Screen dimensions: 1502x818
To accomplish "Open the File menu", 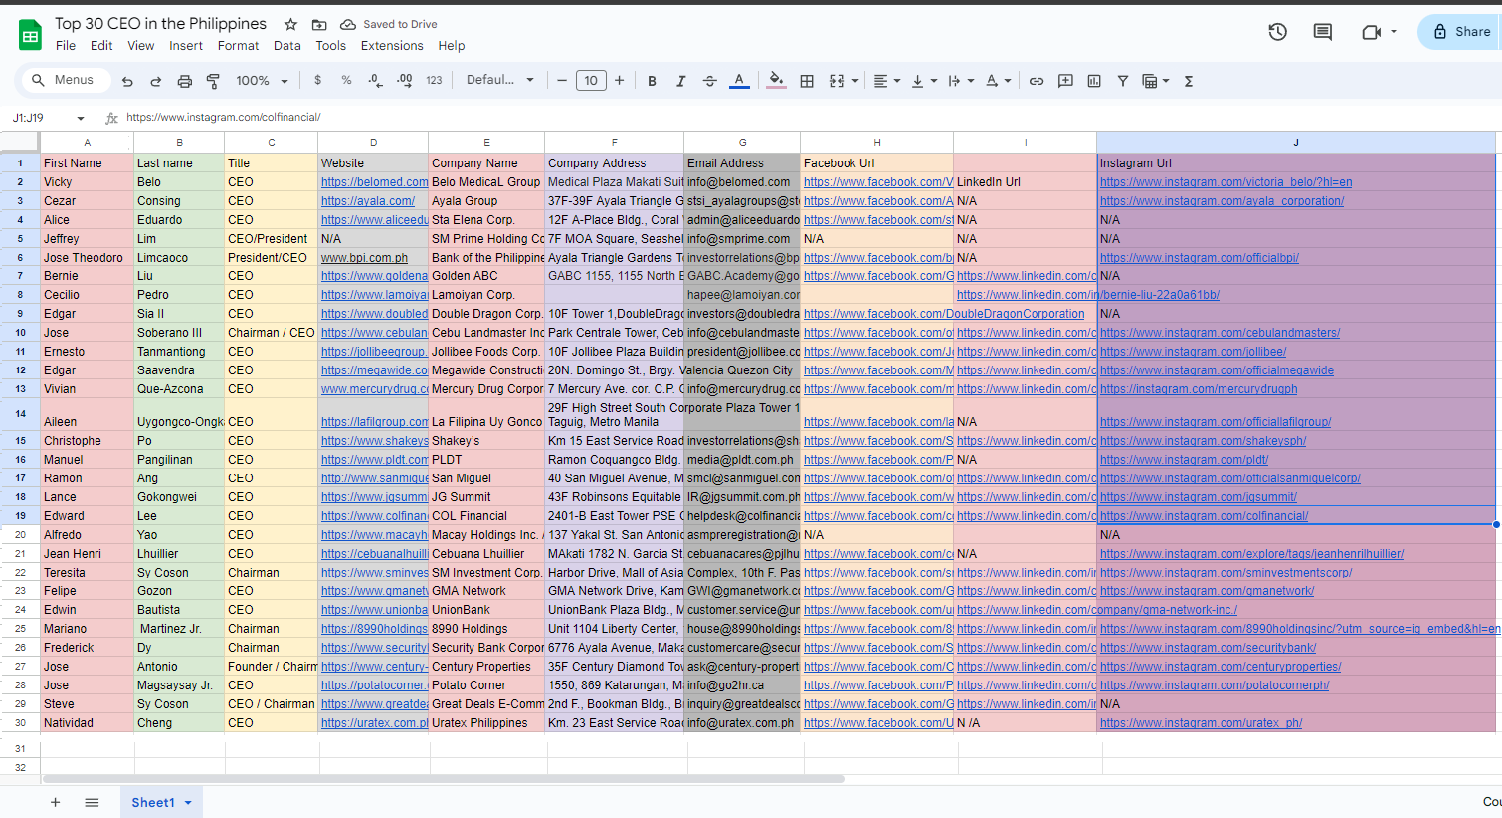I will 66,46.
